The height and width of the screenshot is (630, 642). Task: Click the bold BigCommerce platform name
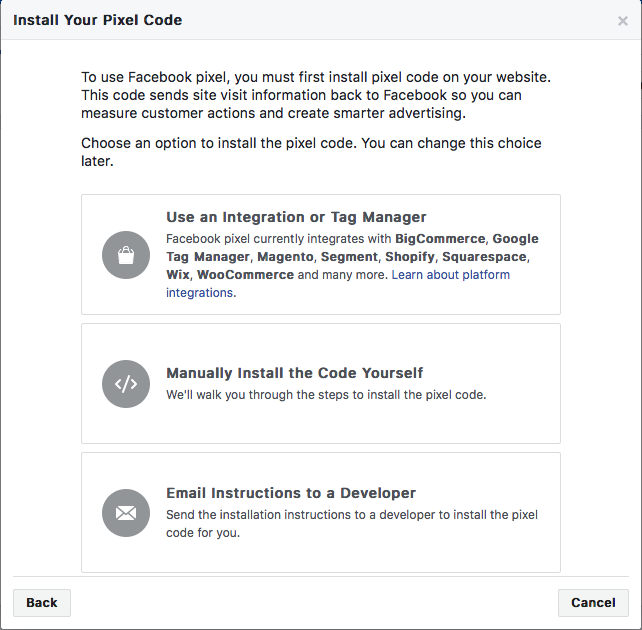pyautogui.click(x=440, y=239)
